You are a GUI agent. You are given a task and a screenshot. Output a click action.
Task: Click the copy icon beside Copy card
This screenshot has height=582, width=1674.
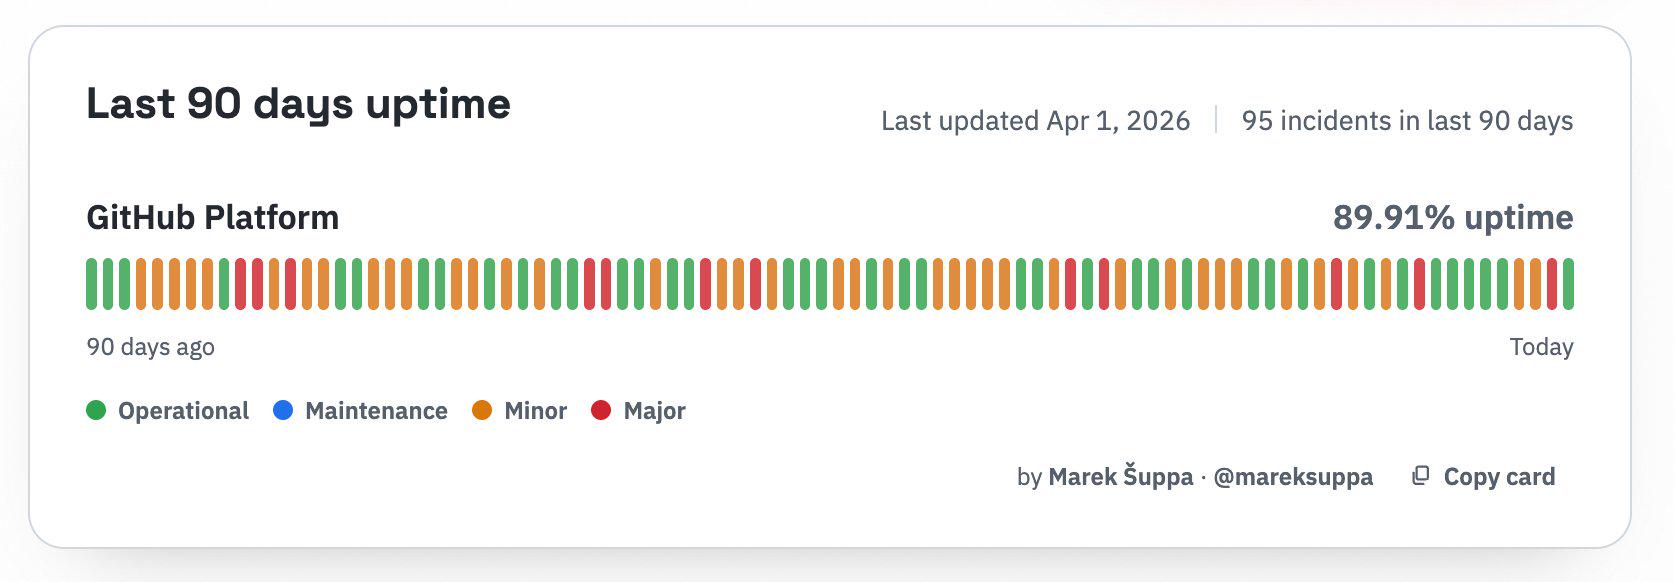(x=1420, y=476)
